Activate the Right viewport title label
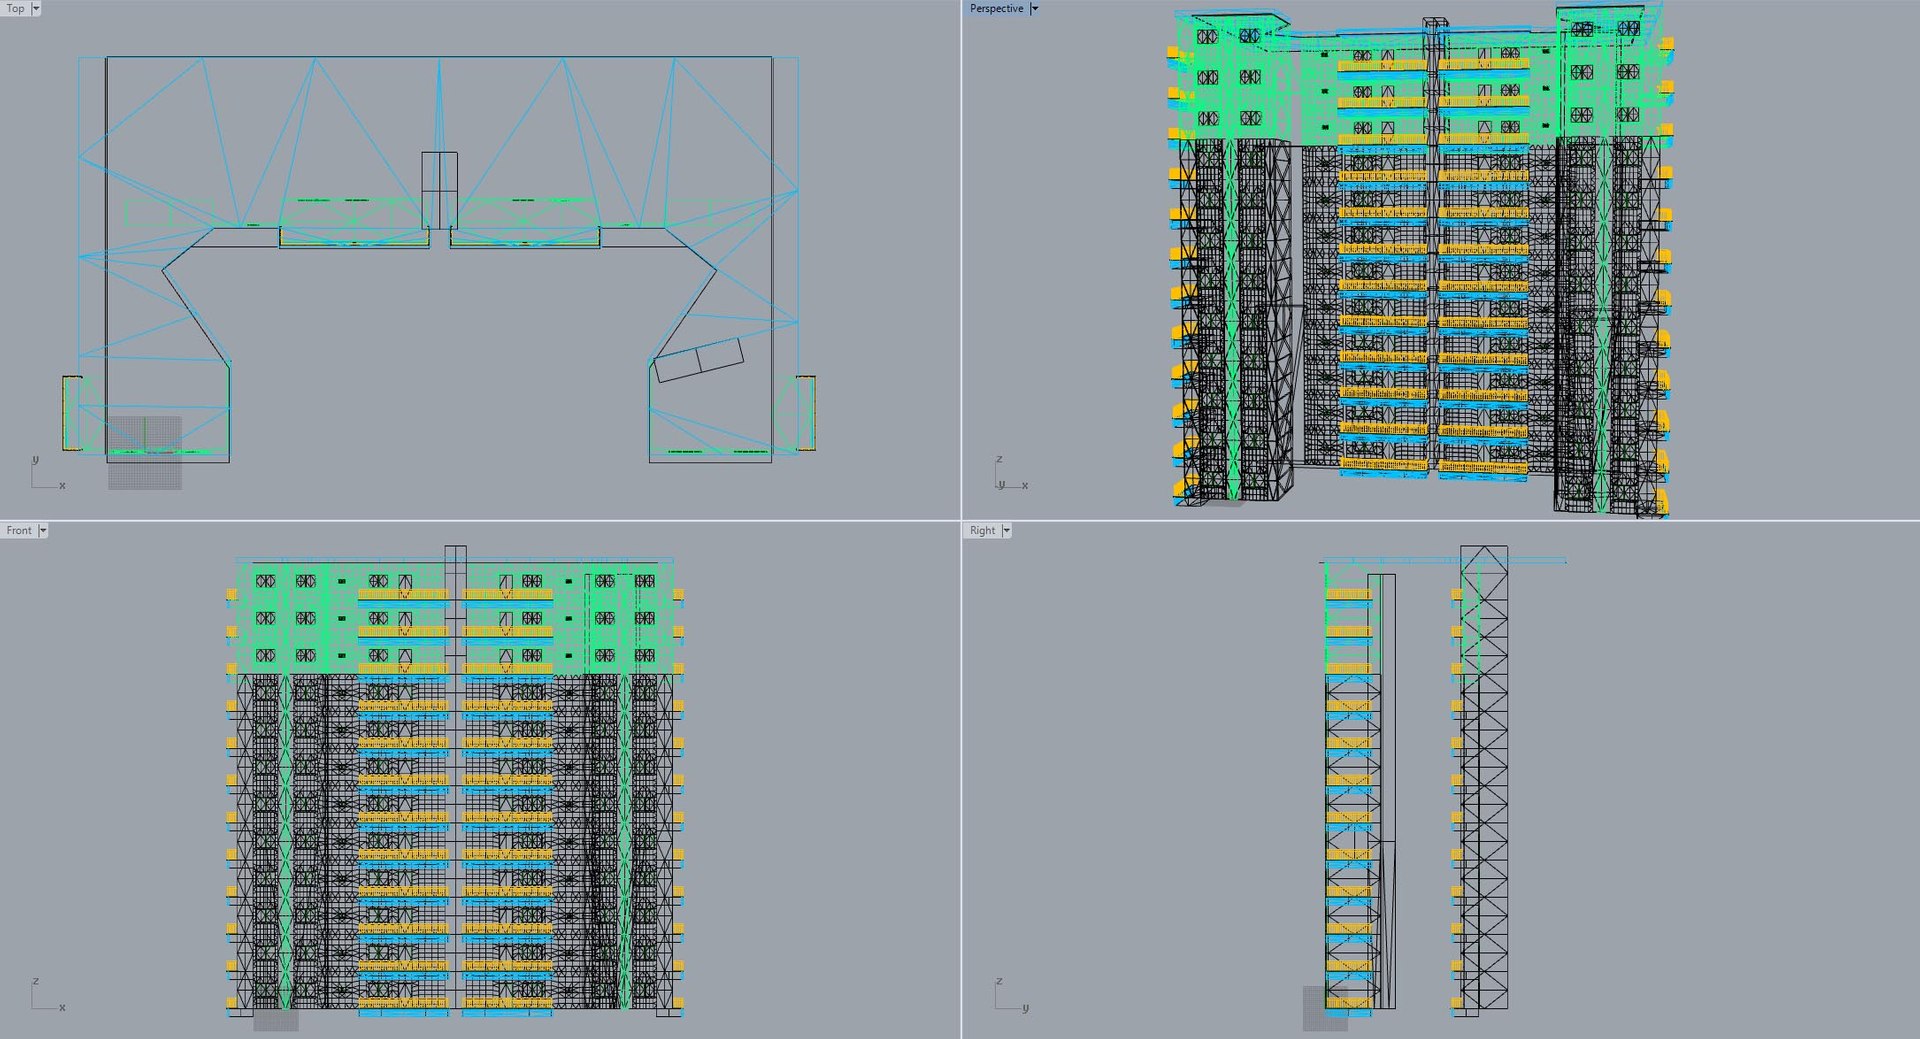The height and width of the screenshot is (1039, 1920). click(982, 530)
